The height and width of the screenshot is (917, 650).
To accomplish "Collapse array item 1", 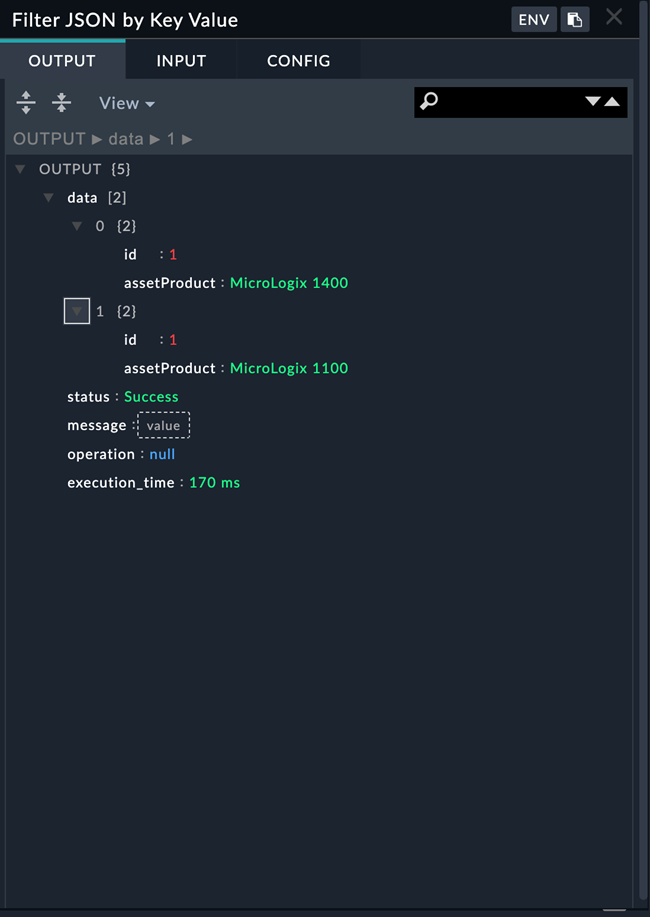I will (77, 312).
